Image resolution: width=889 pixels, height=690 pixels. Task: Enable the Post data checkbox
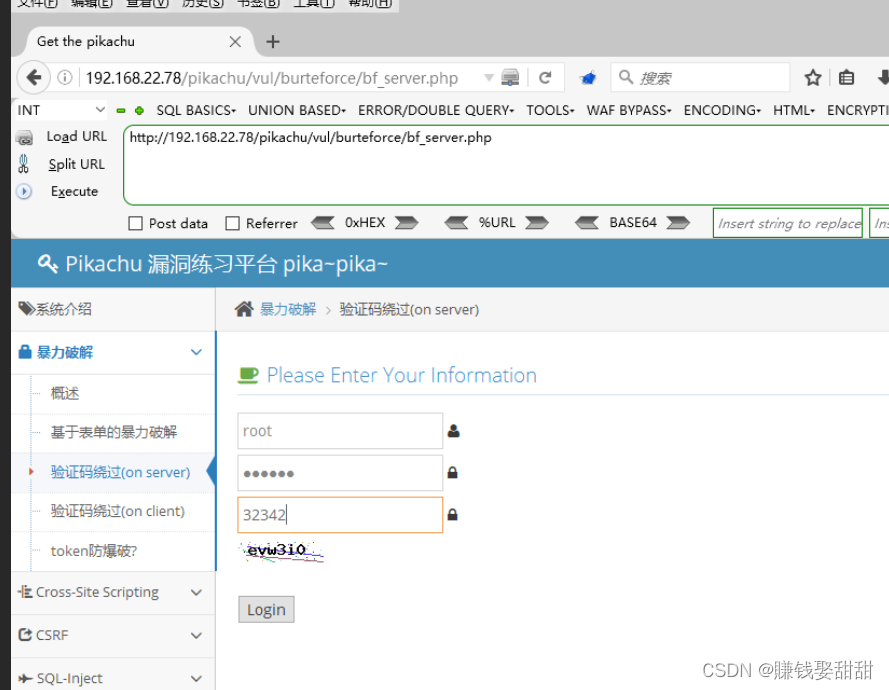point(136,223)
